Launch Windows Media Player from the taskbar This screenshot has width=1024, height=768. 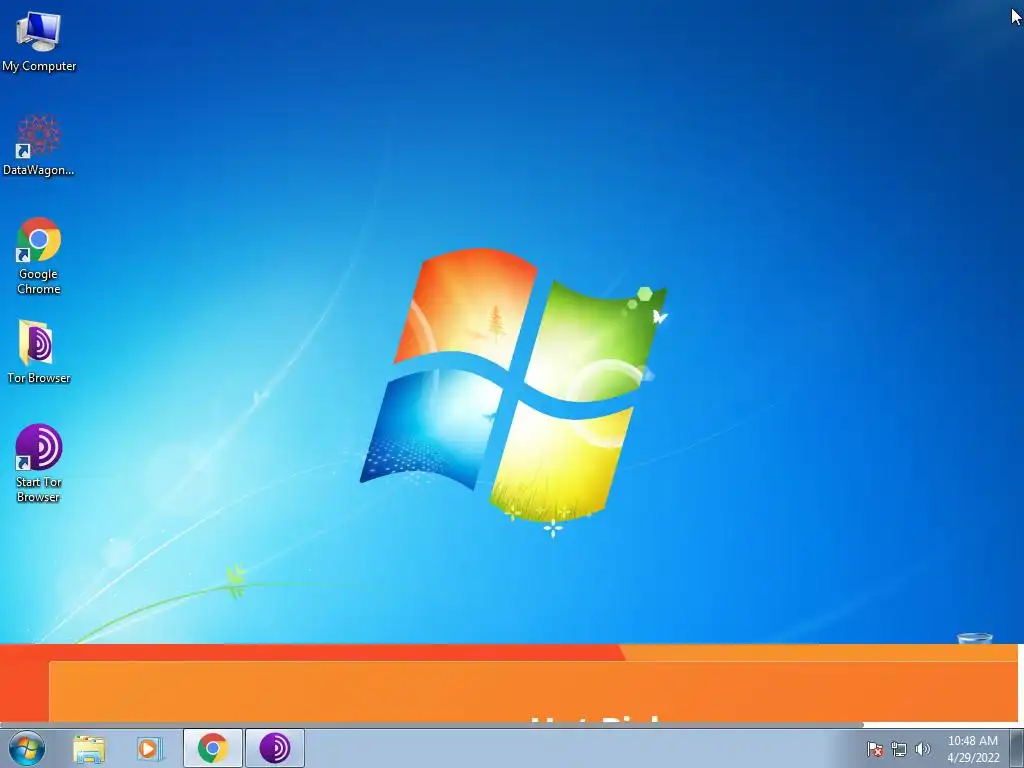tap(149, 748)
